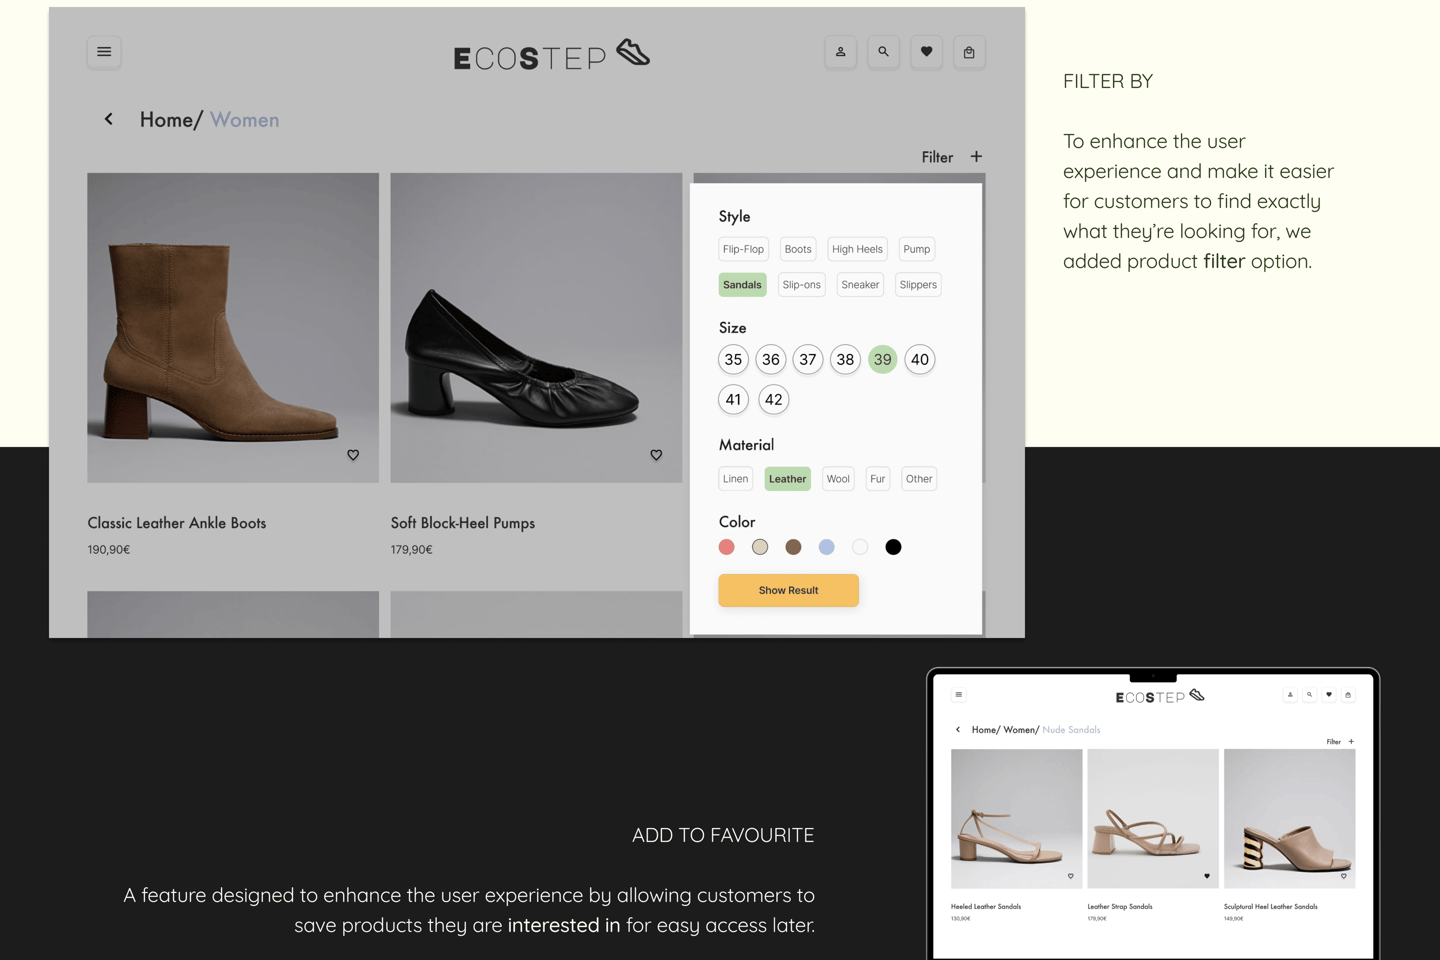Open the search icon in header
1440x960 pixels.
click(x=883, y=52)
